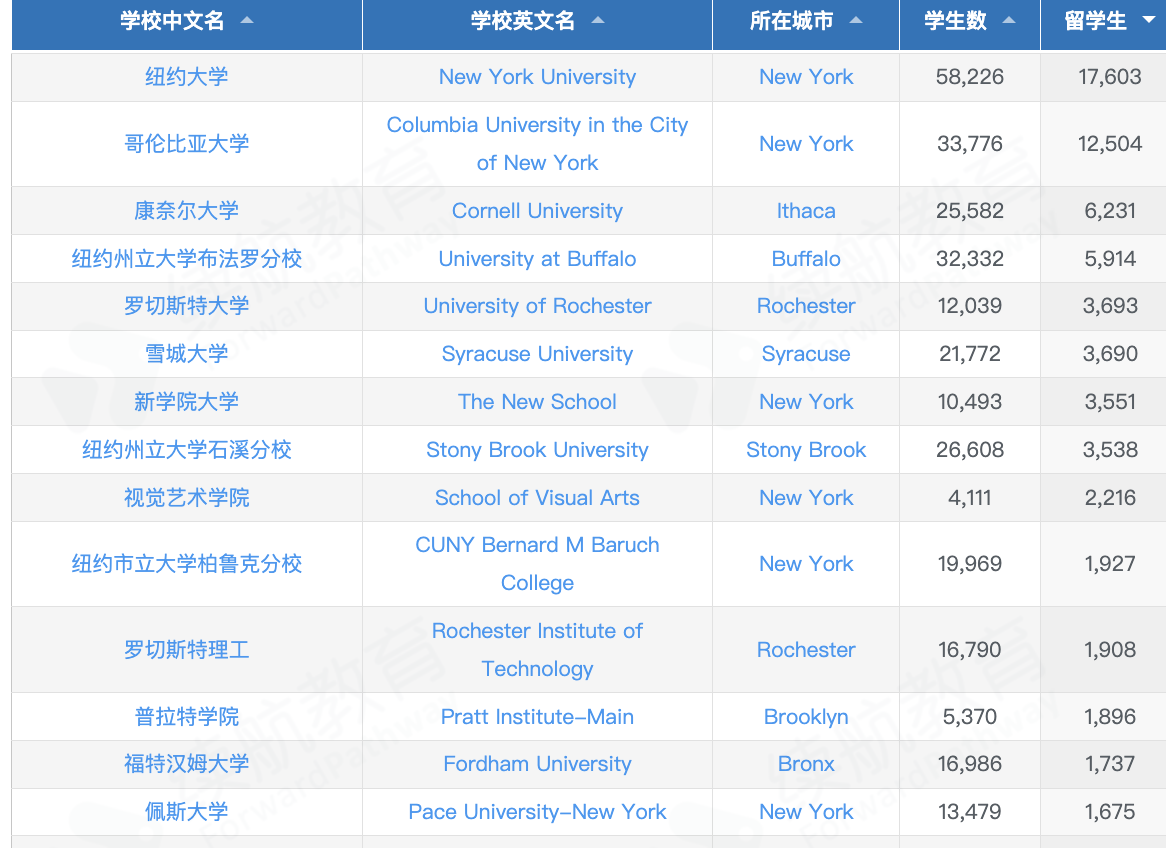Select the Stony Brook city link

click(806, 450)
